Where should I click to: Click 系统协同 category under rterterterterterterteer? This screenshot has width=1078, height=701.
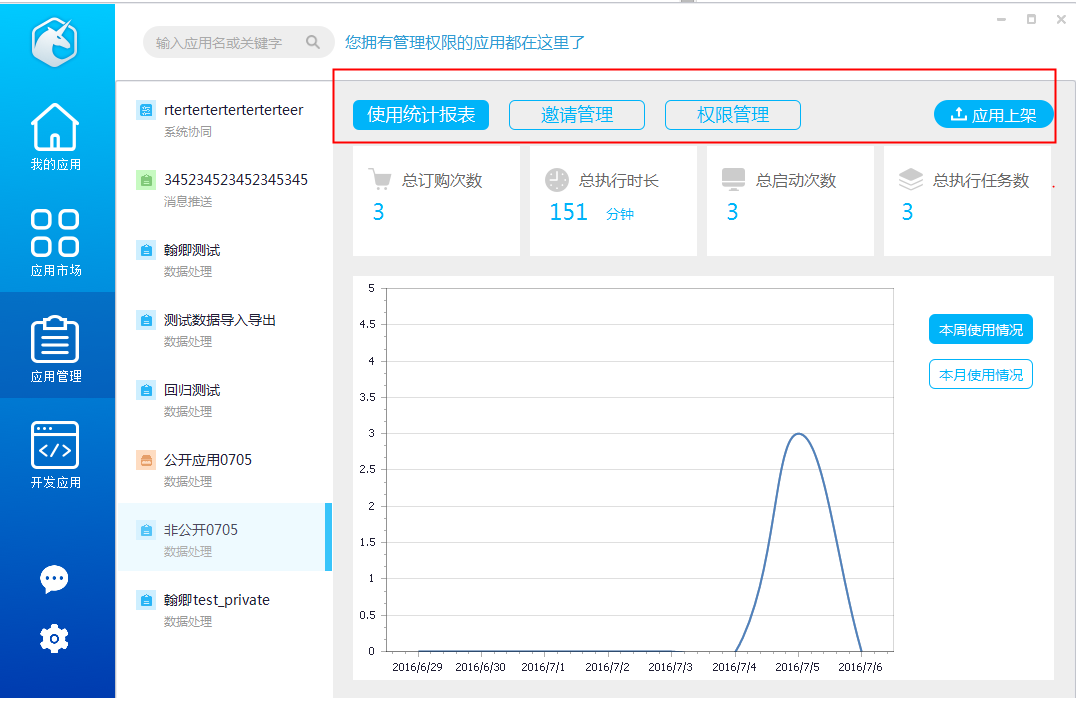188,132
